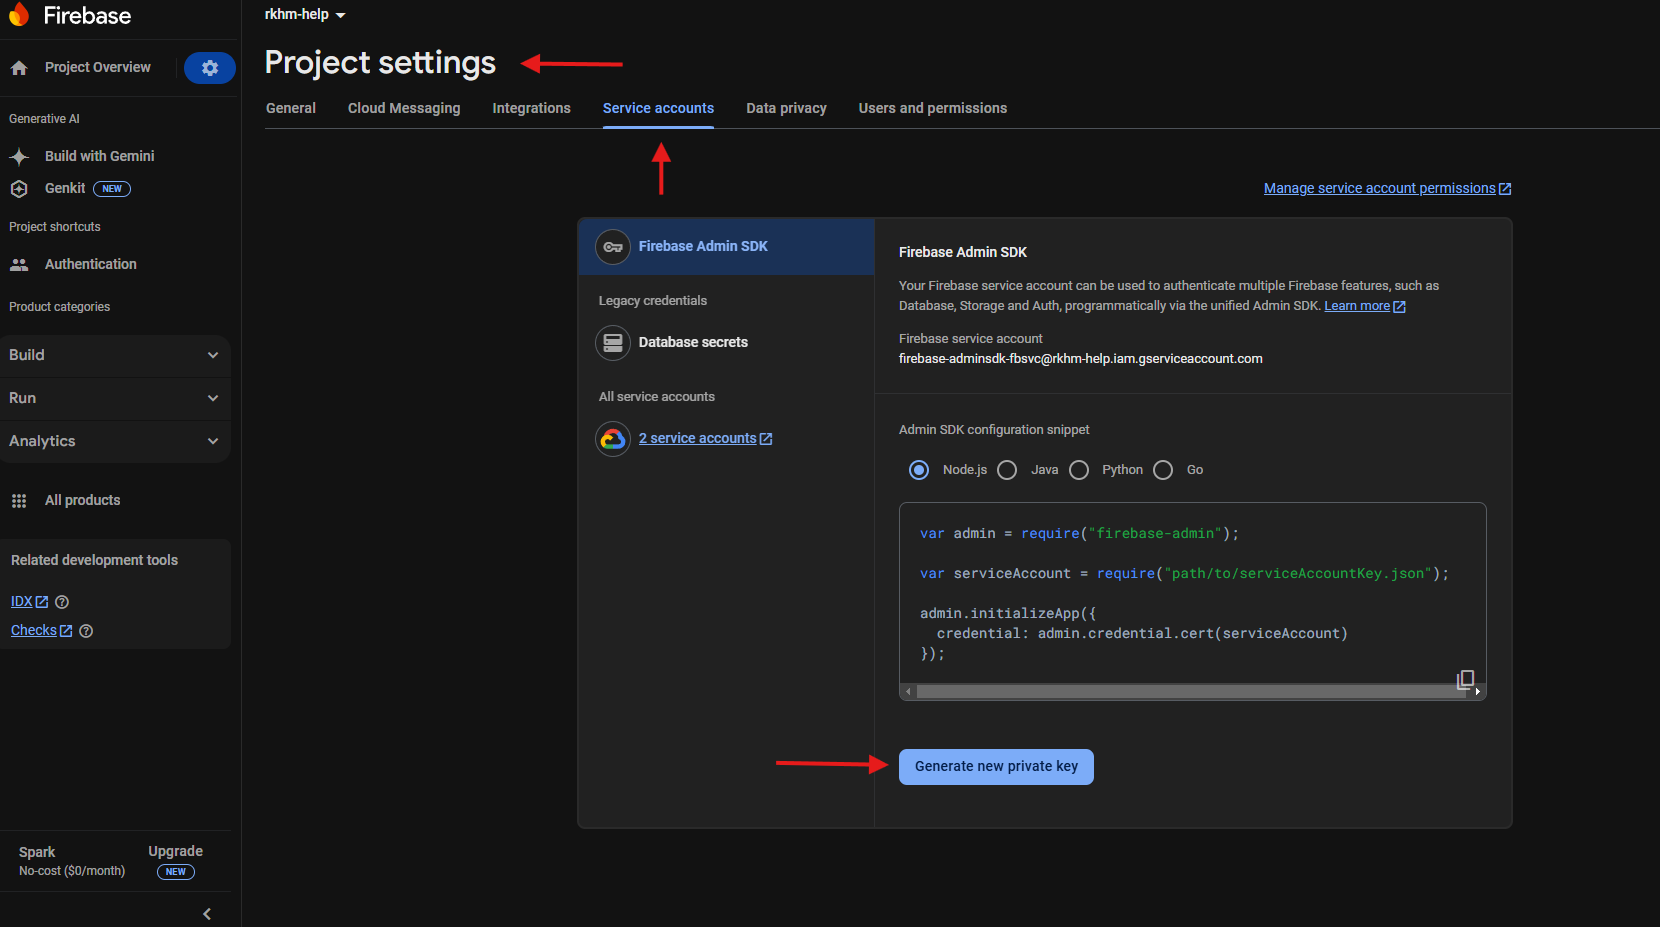Image resolution: width=1660 pixels, height=927 pixels.
Task: Open the project settings gear icon
Action: [210, 68]
